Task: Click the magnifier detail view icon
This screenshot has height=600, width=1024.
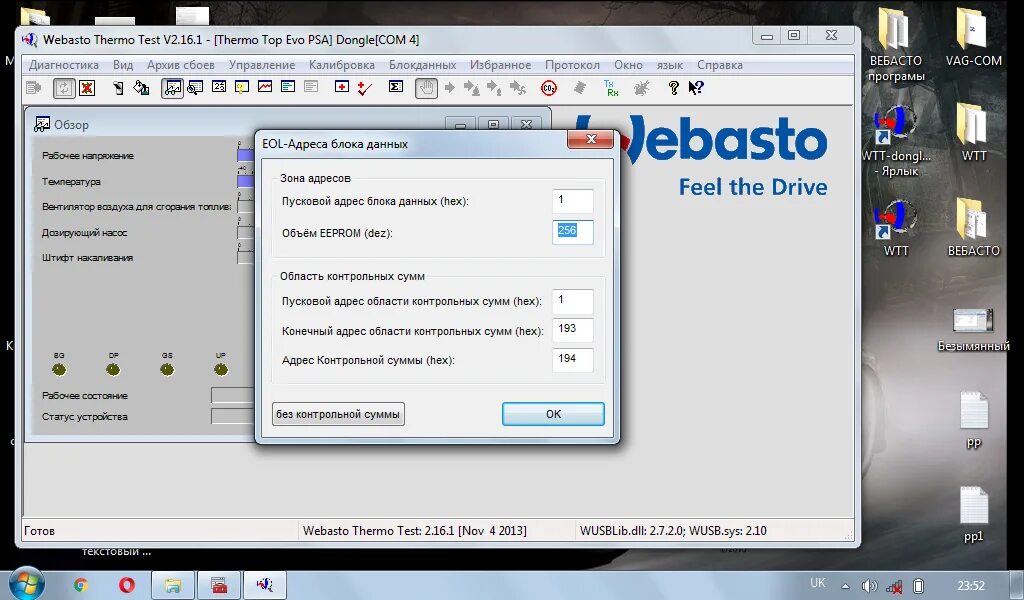Action: point(195,87)
